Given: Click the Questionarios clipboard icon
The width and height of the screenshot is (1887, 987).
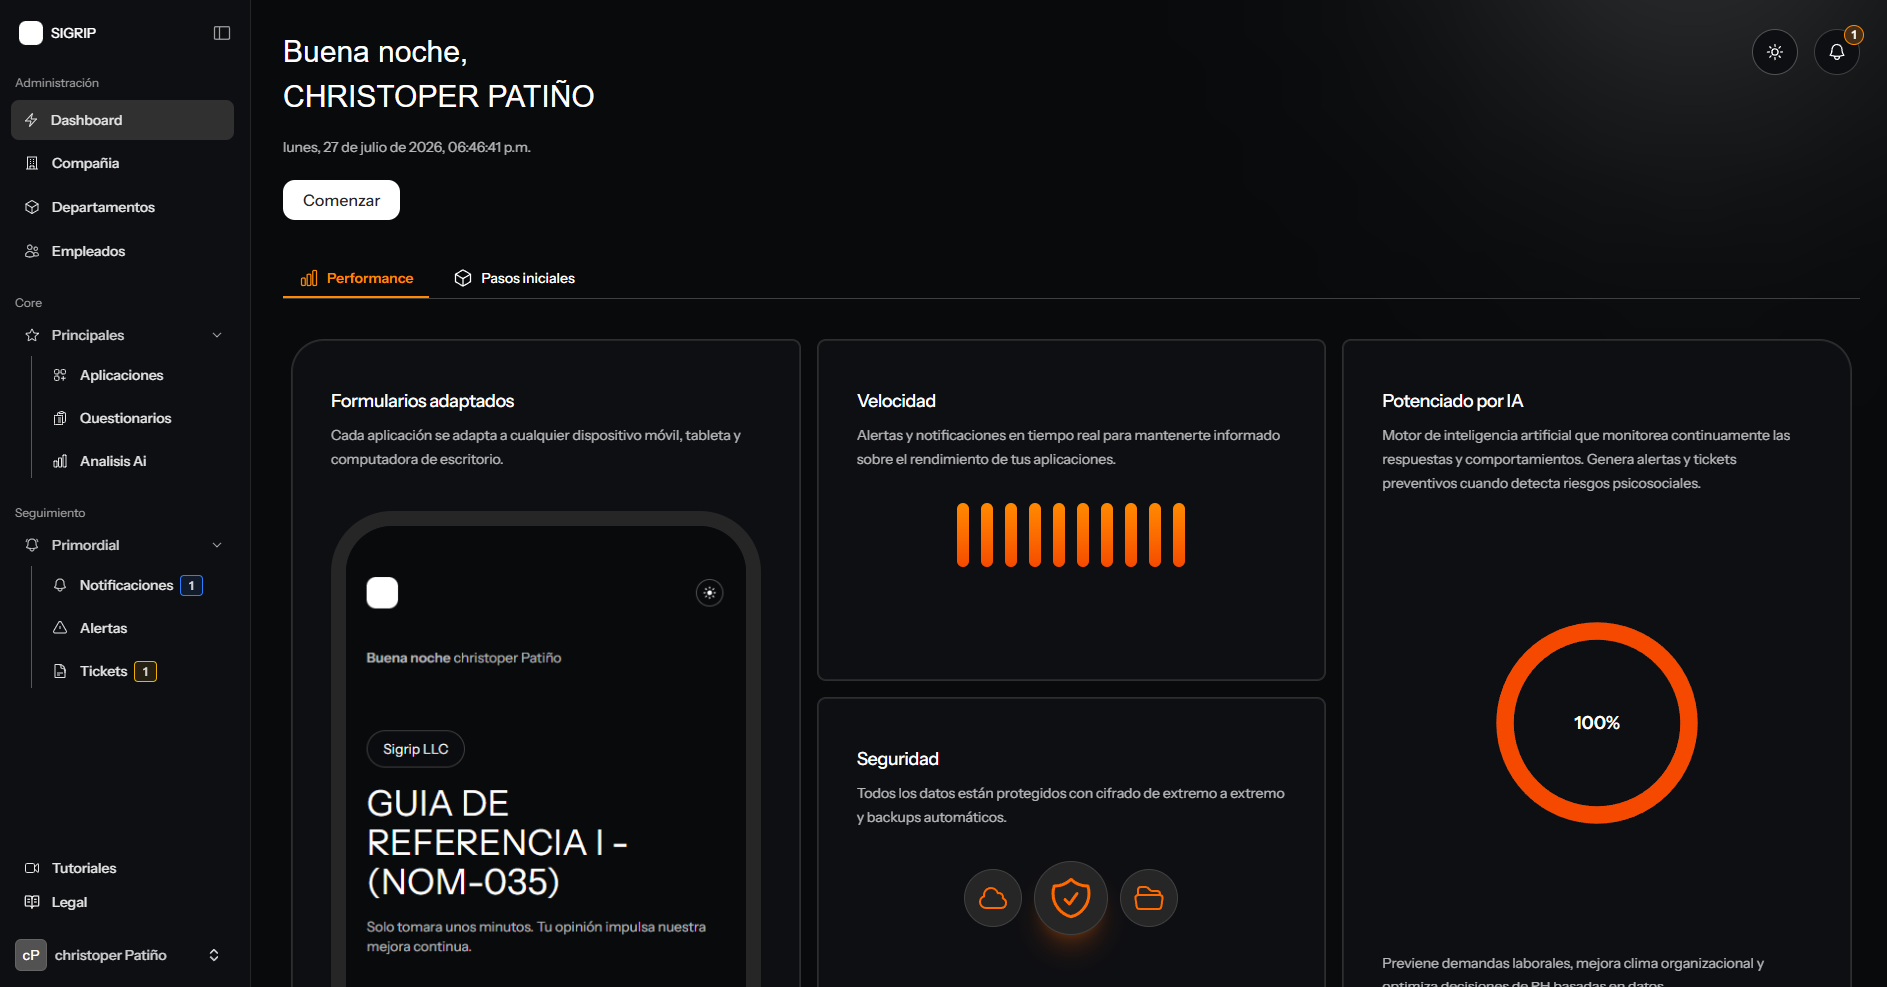Looking at the screenshot, I should 60,418.
